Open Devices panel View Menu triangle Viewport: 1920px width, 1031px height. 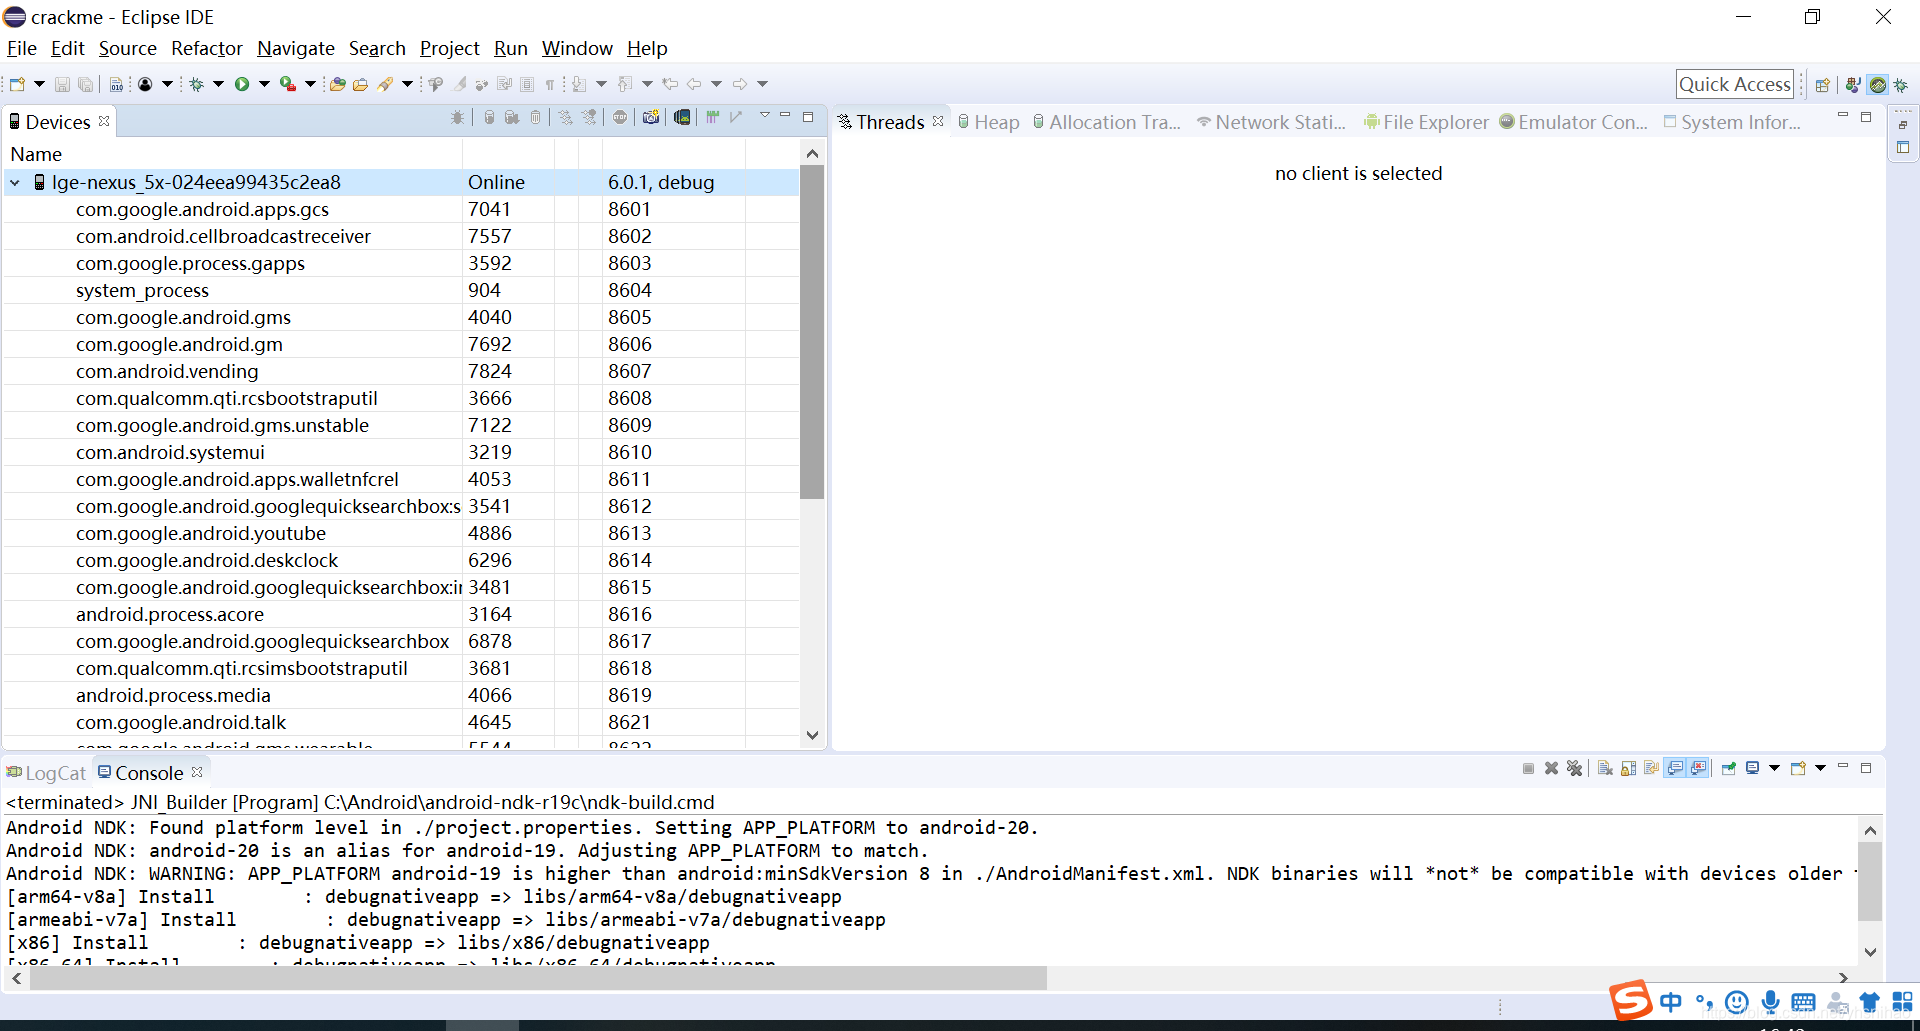tap(765, 116)
